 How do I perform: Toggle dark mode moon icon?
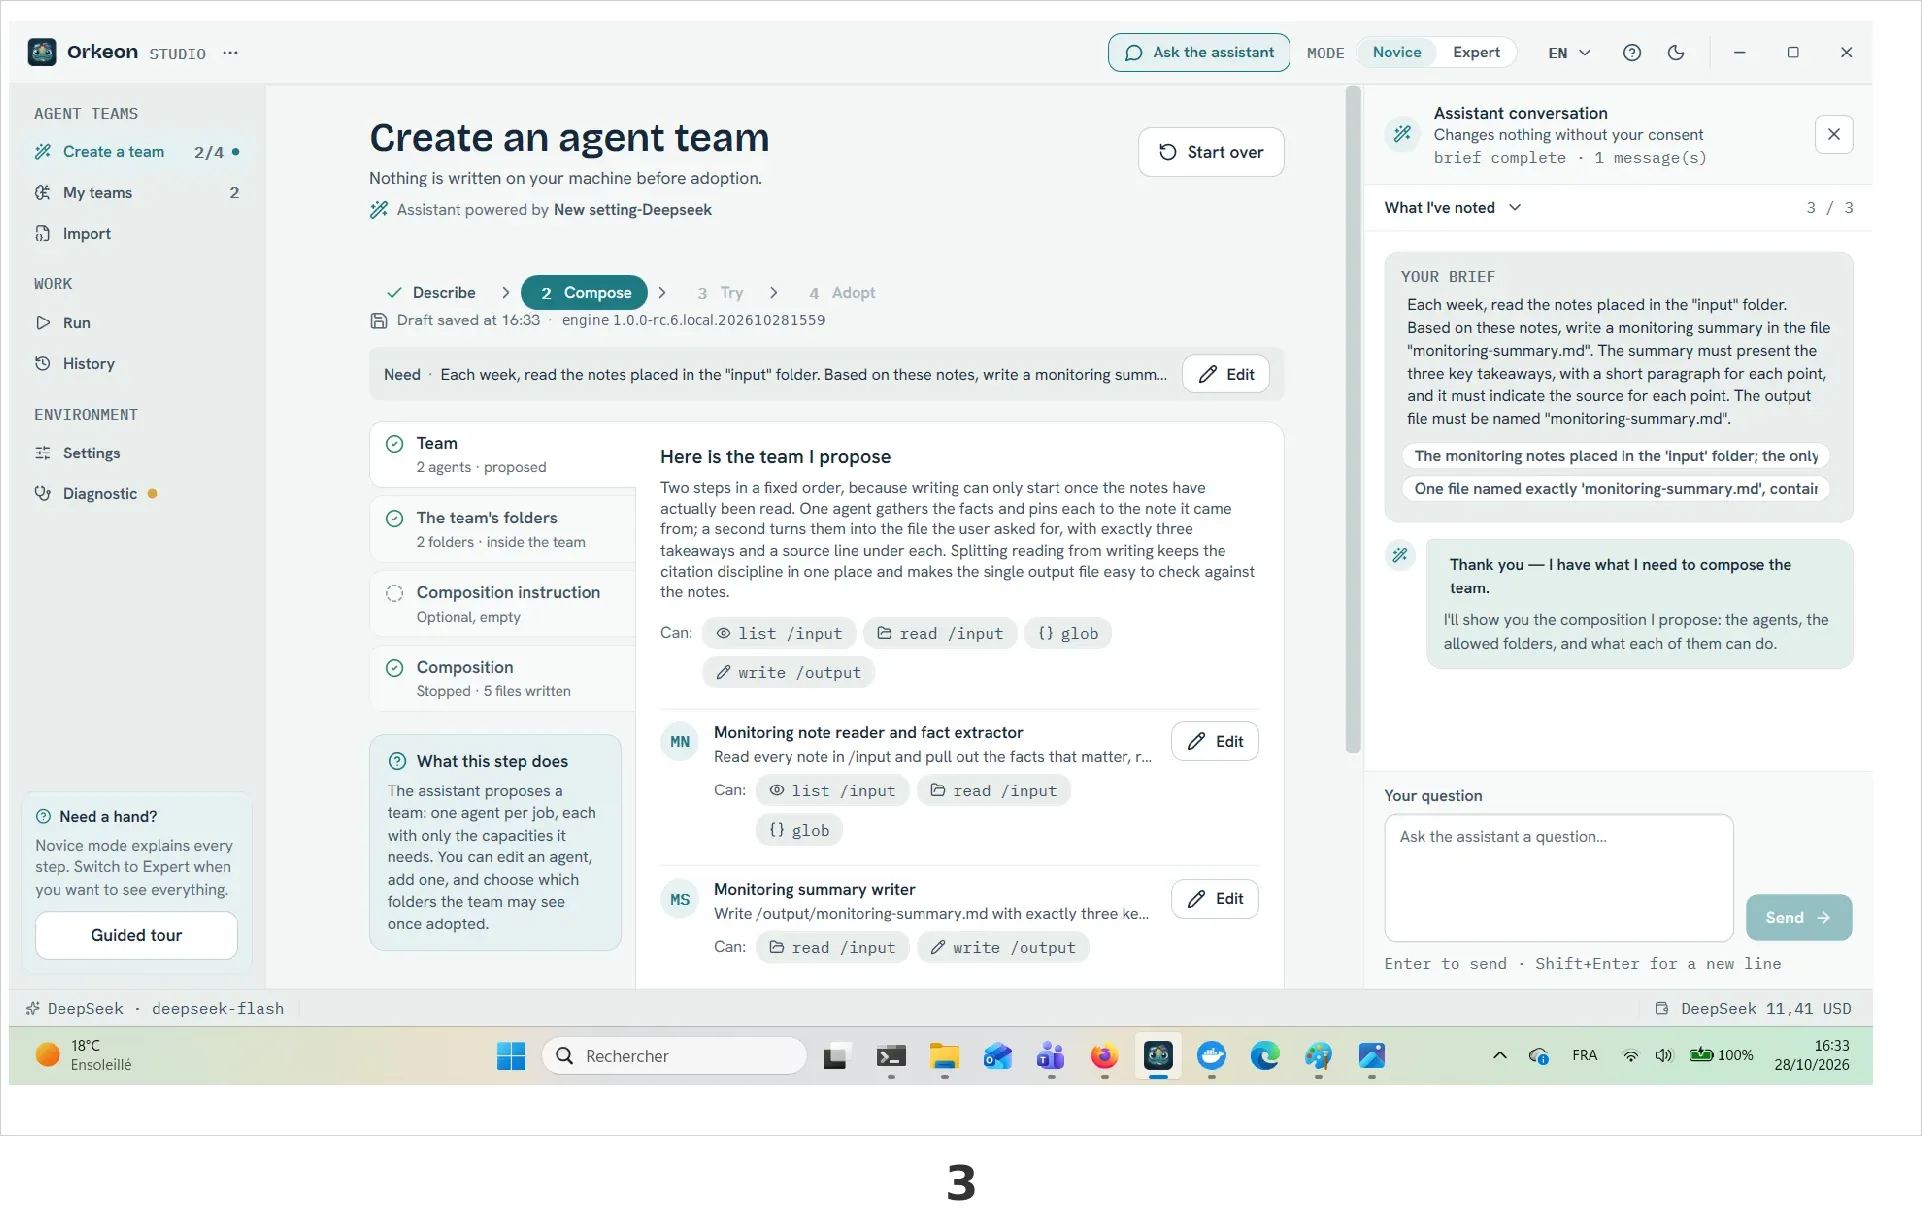[1676, 53]
